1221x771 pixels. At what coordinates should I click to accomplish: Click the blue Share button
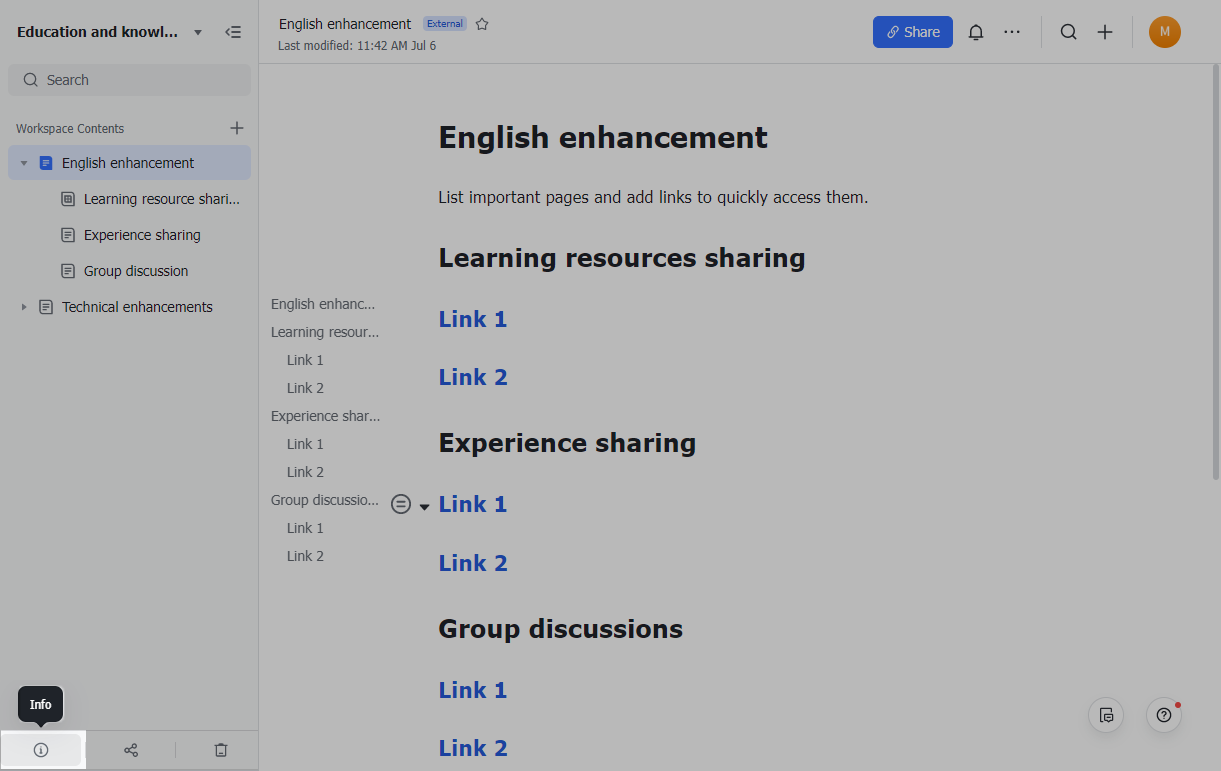pyautogui.click(x=912, y=31)
